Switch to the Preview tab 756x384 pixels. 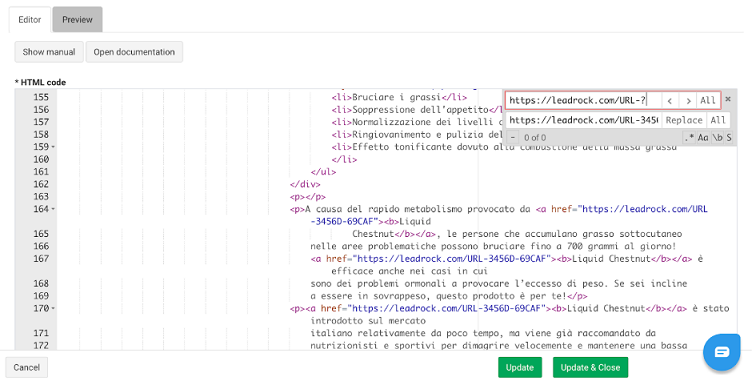coord(77,20)
